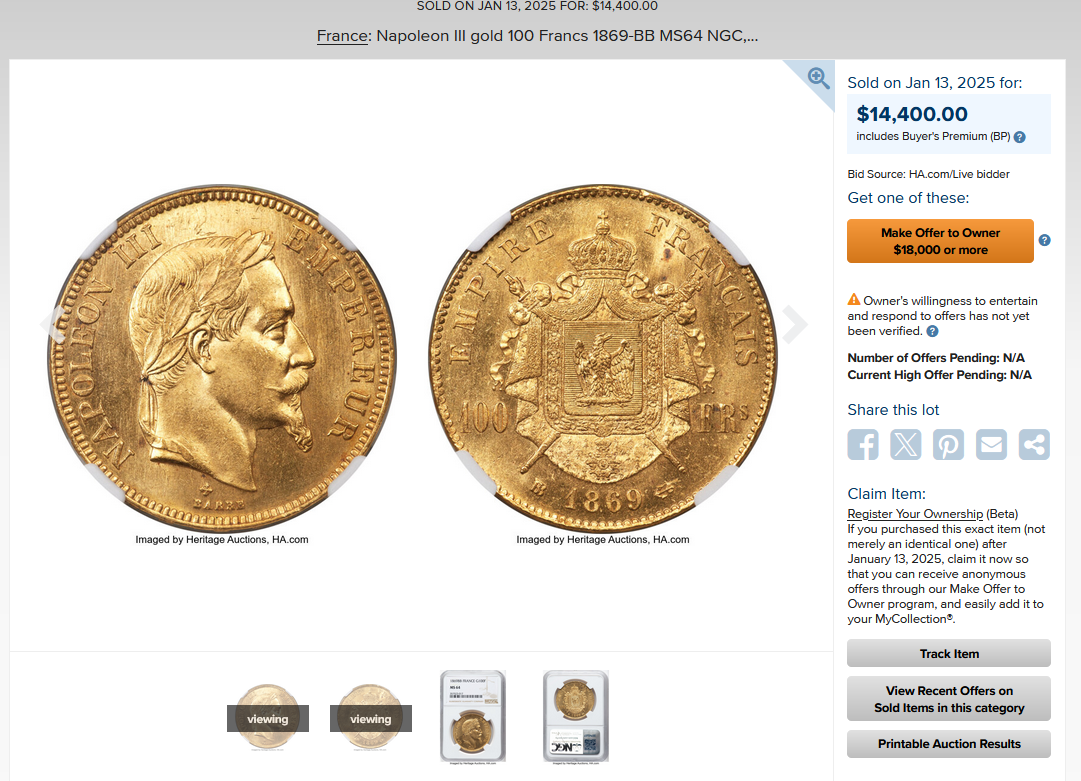The height and width of the screenshot is (781, 1081).
Task: Share lot via email icon
Action: point(991,445)
